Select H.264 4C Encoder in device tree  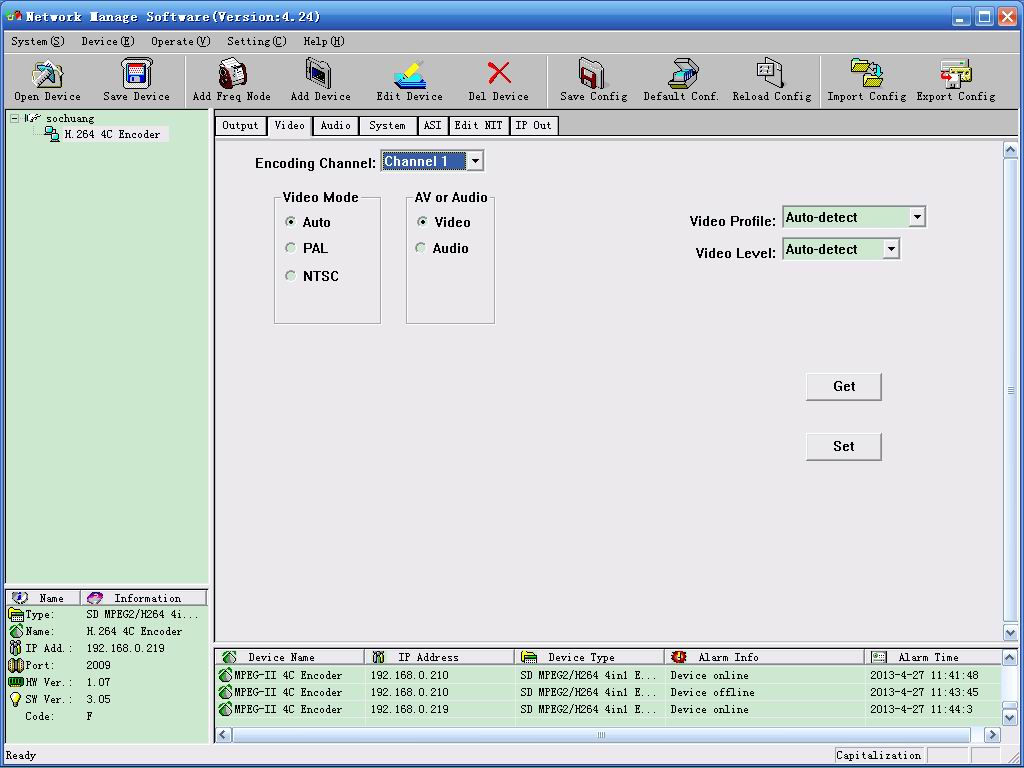[112, 135]
